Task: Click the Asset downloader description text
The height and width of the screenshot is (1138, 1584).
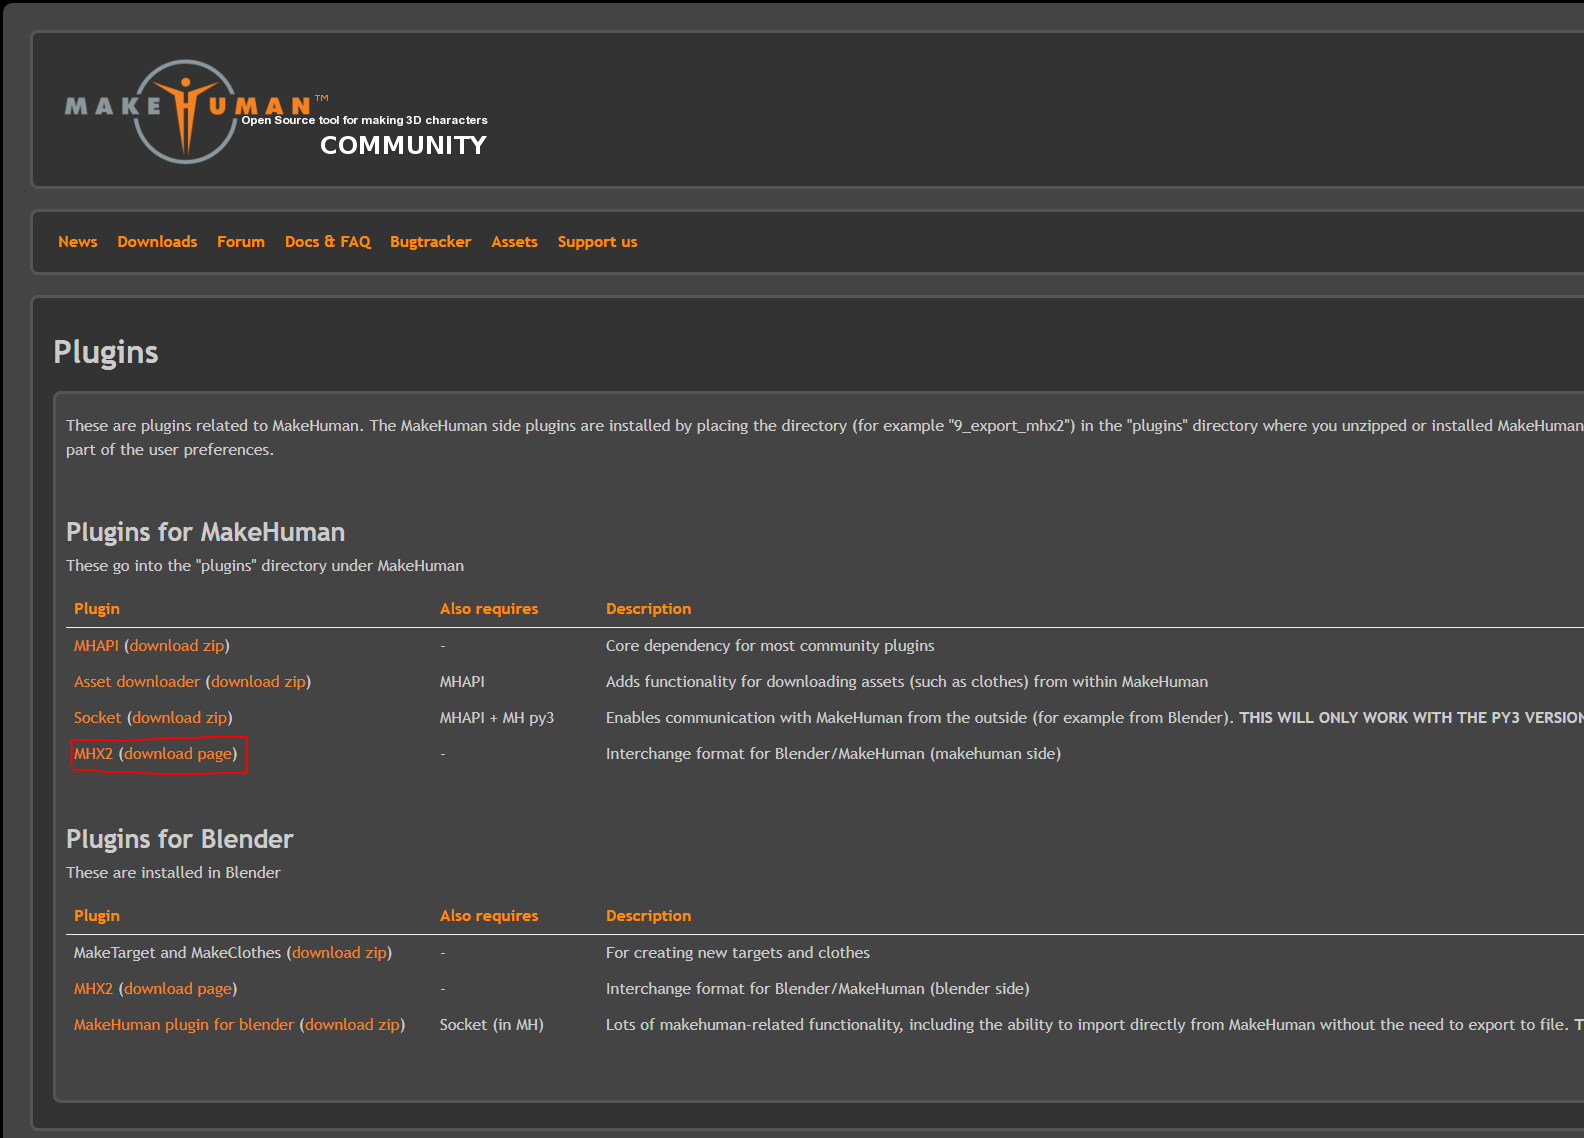Action: 907,682
